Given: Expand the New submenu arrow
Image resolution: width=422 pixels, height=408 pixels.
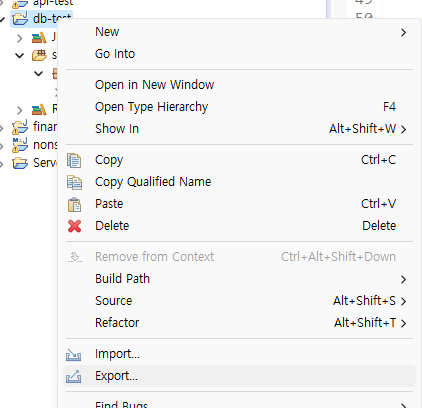Looking at the screenshot, I should [403, 32].
